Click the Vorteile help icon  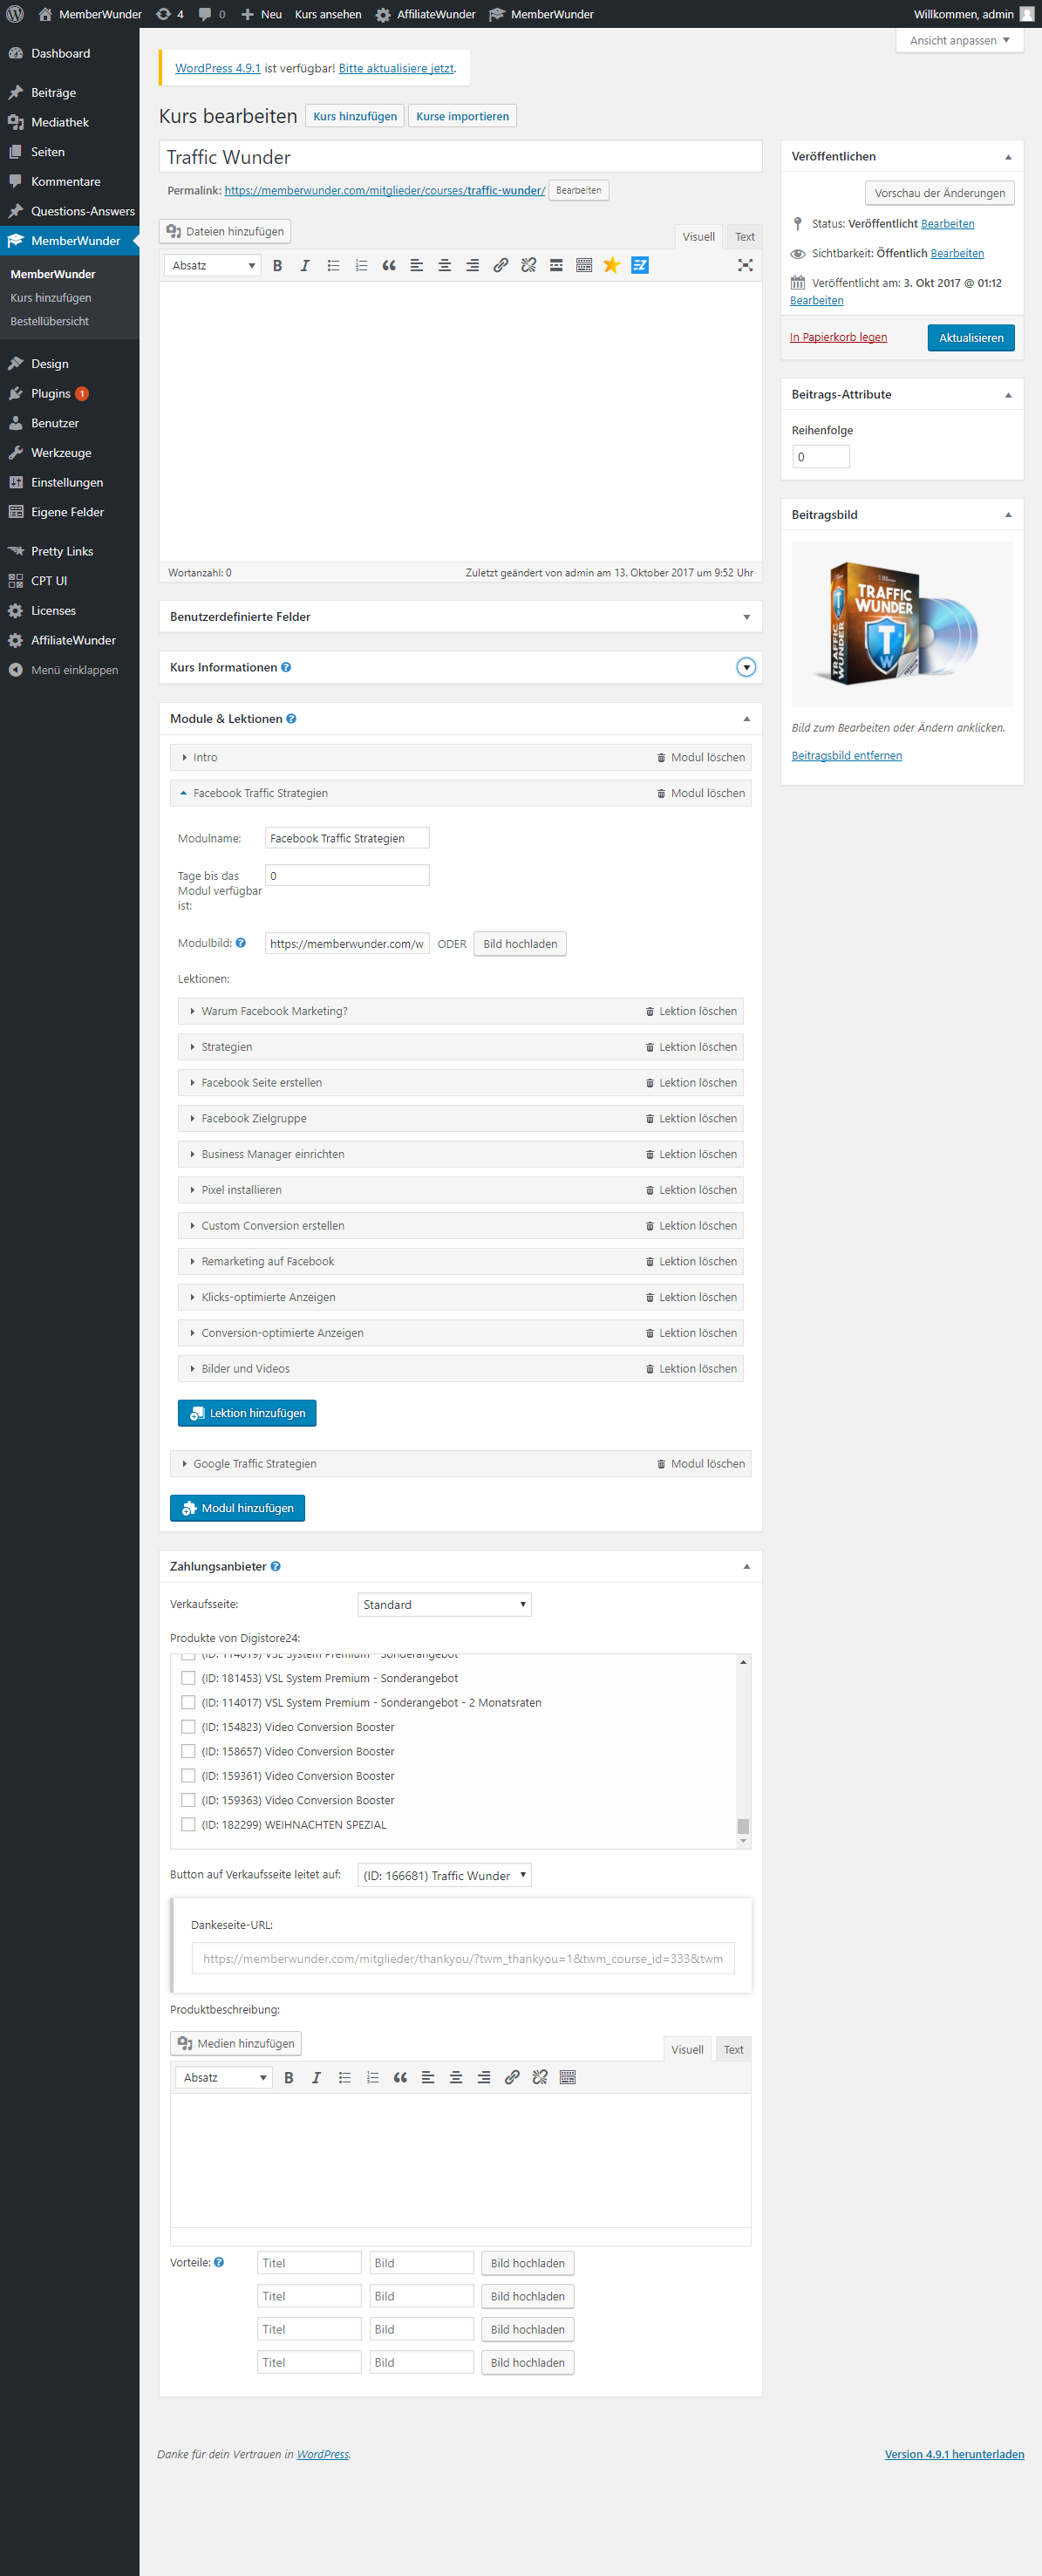tap(219, 2262)
